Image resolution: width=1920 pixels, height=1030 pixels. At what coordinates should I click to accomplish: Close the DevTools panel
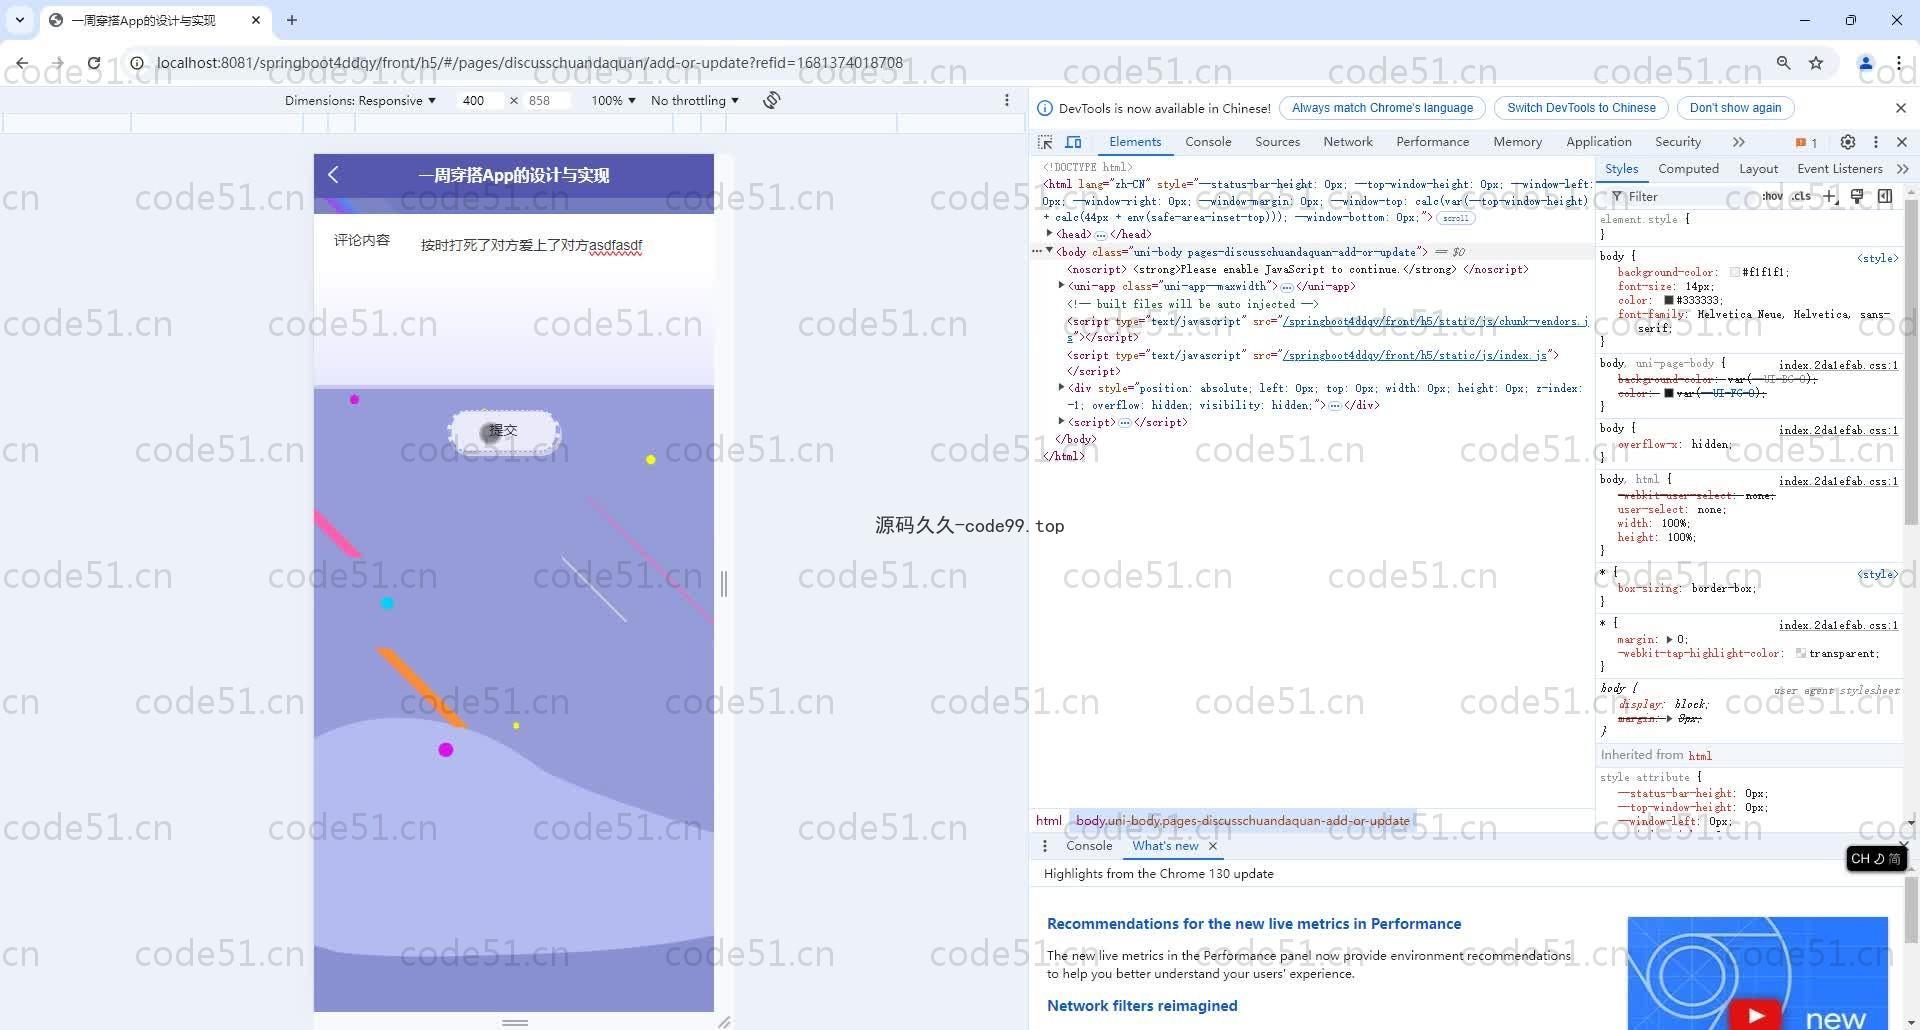point(1902,142)
